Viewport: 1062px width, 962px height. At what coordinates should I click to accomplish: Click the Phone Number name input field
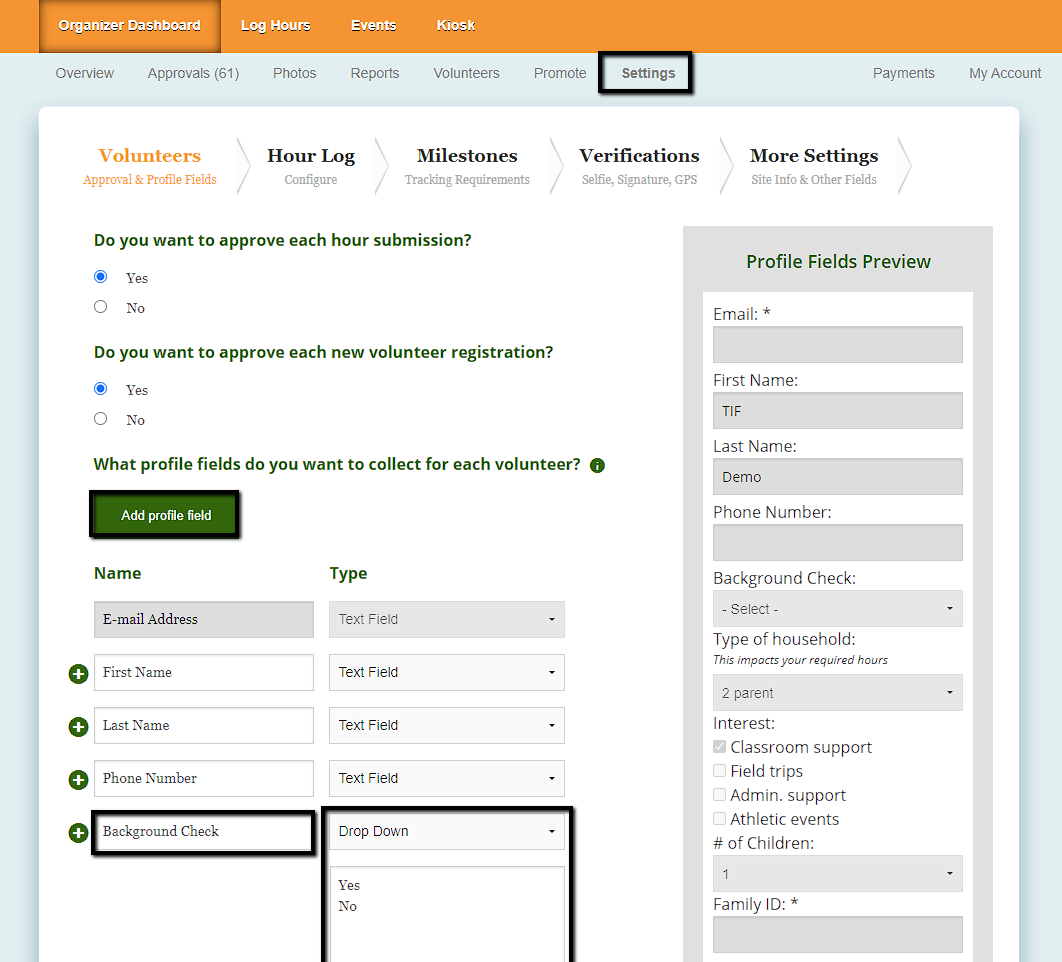[x=204, y=778]
